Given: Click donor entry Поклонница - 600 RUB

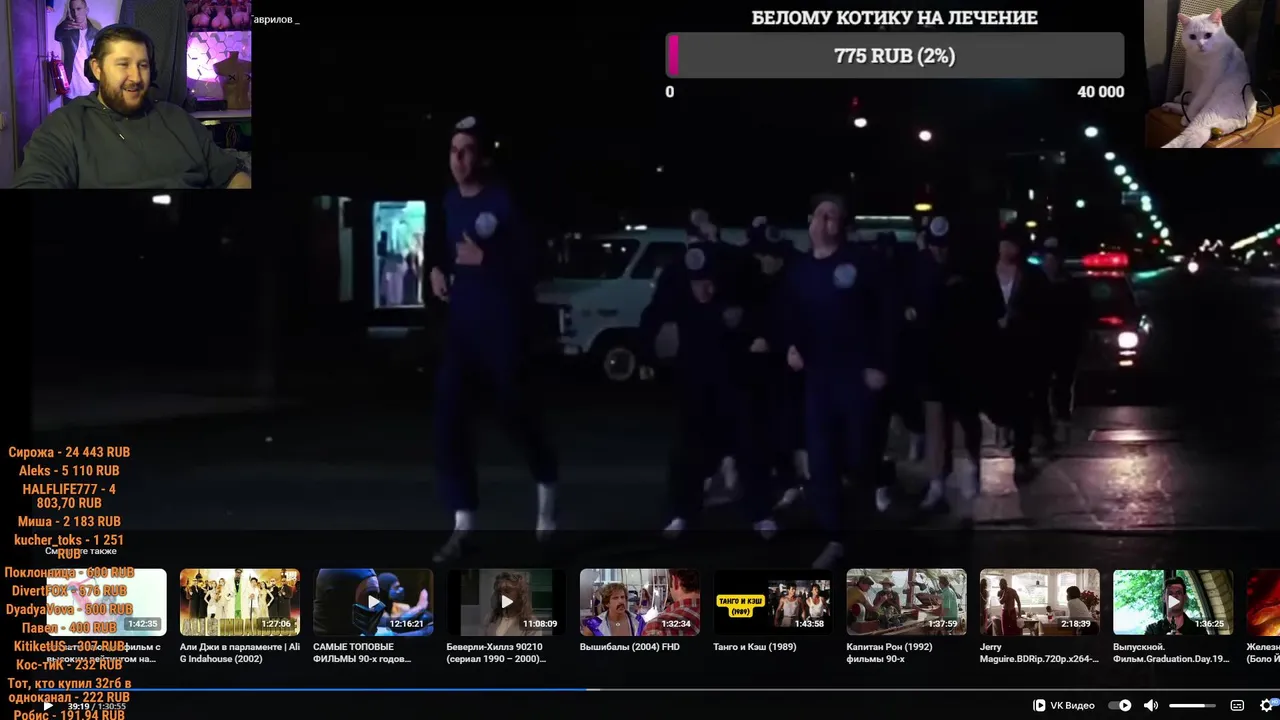Looking at the screenshot, I should click(69, 572).
